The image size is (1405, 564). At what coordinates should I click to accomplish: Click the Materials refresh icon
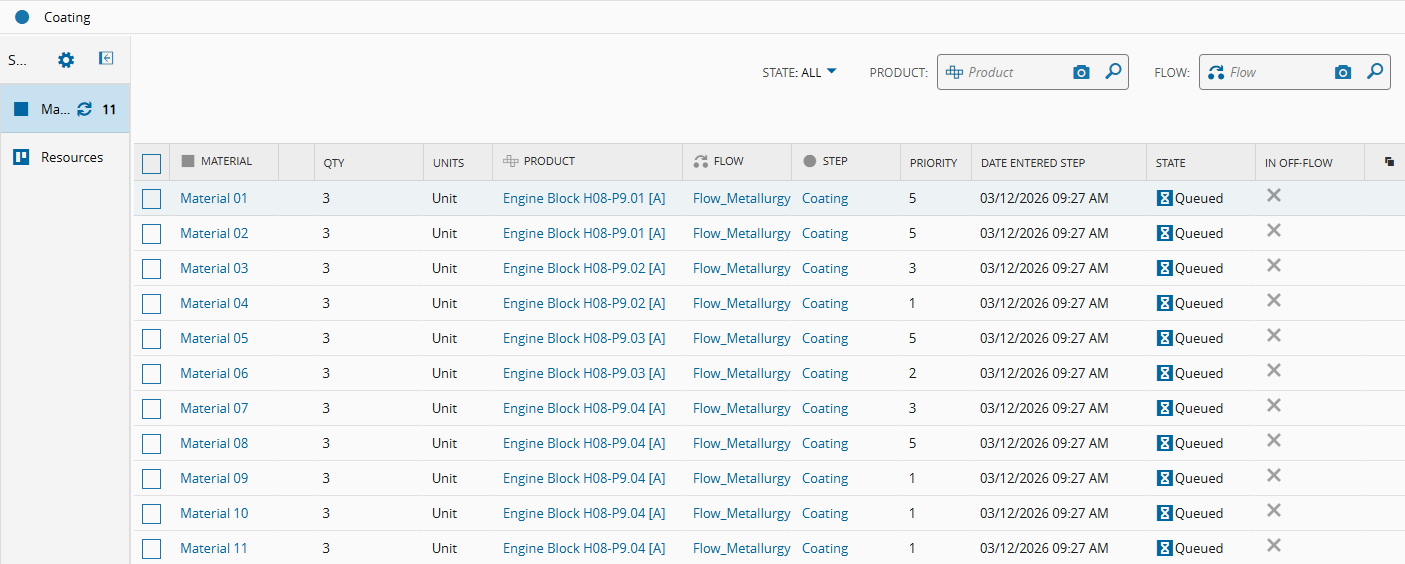click(x=84, y=109)
